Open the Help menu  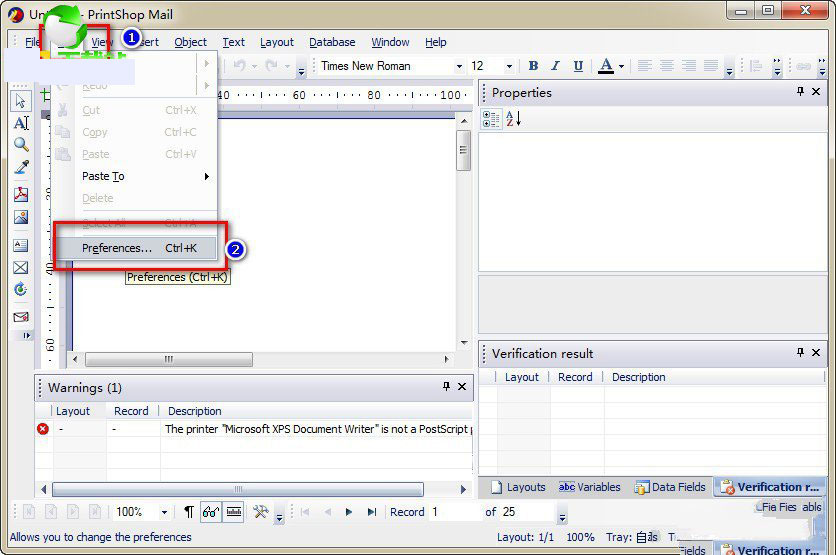[436, 42]
